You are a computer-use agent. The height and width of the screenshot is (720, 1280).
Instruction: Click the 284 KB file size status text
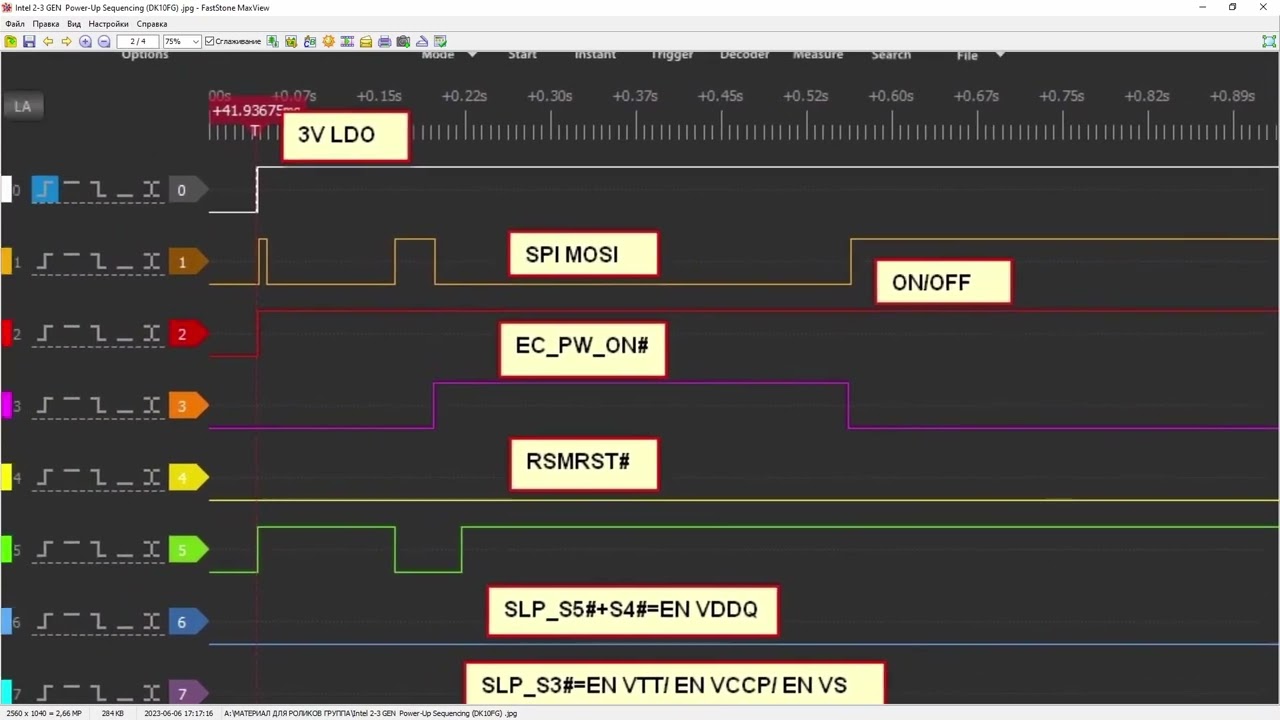point(114,713)
